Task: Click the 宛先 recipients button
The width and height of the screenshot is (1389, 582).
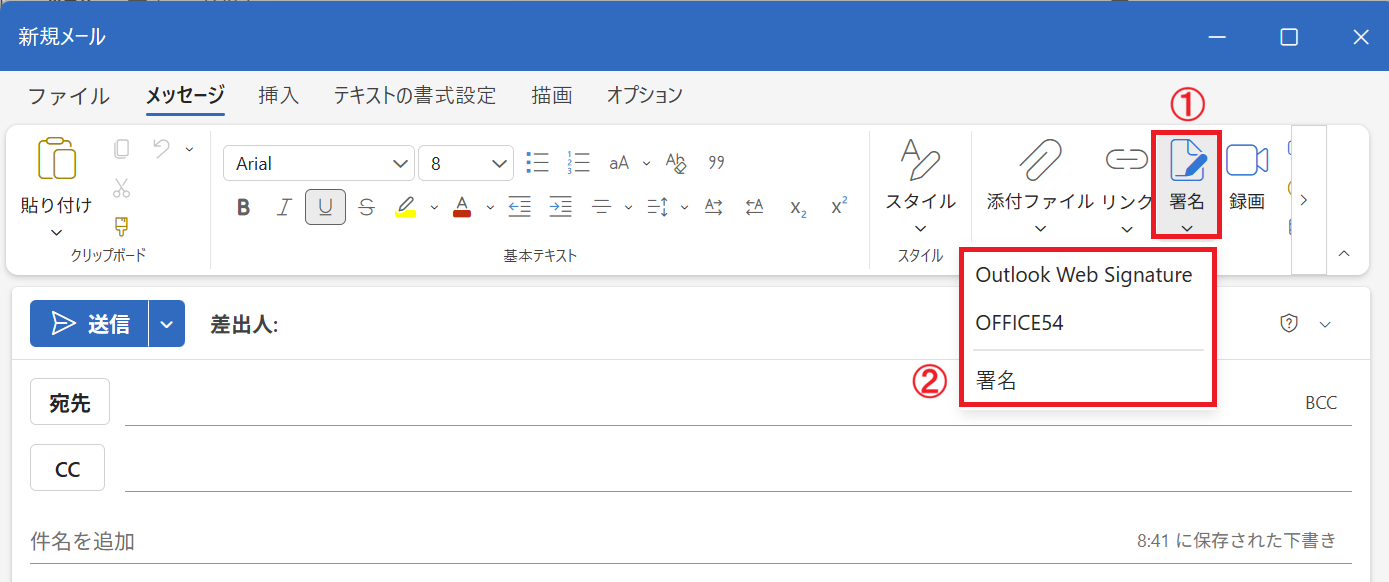Action: [69, 401]
